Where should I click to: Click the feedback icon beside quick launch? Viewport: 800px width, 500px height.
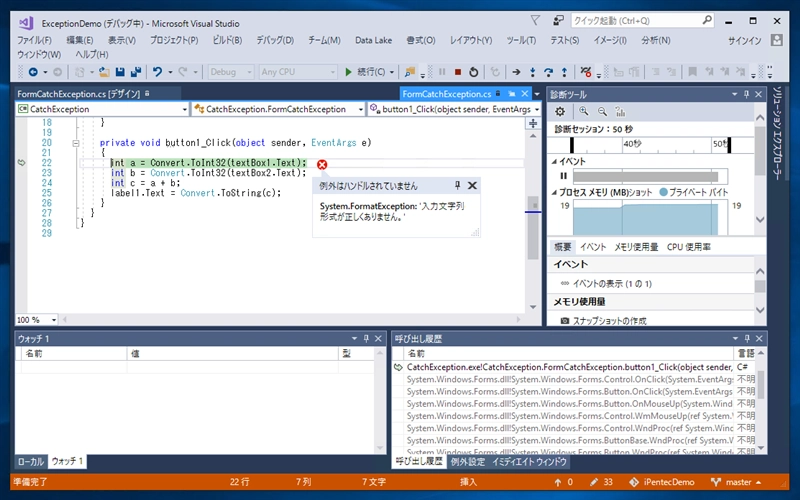pyautogui.click(x=558, y=20)
